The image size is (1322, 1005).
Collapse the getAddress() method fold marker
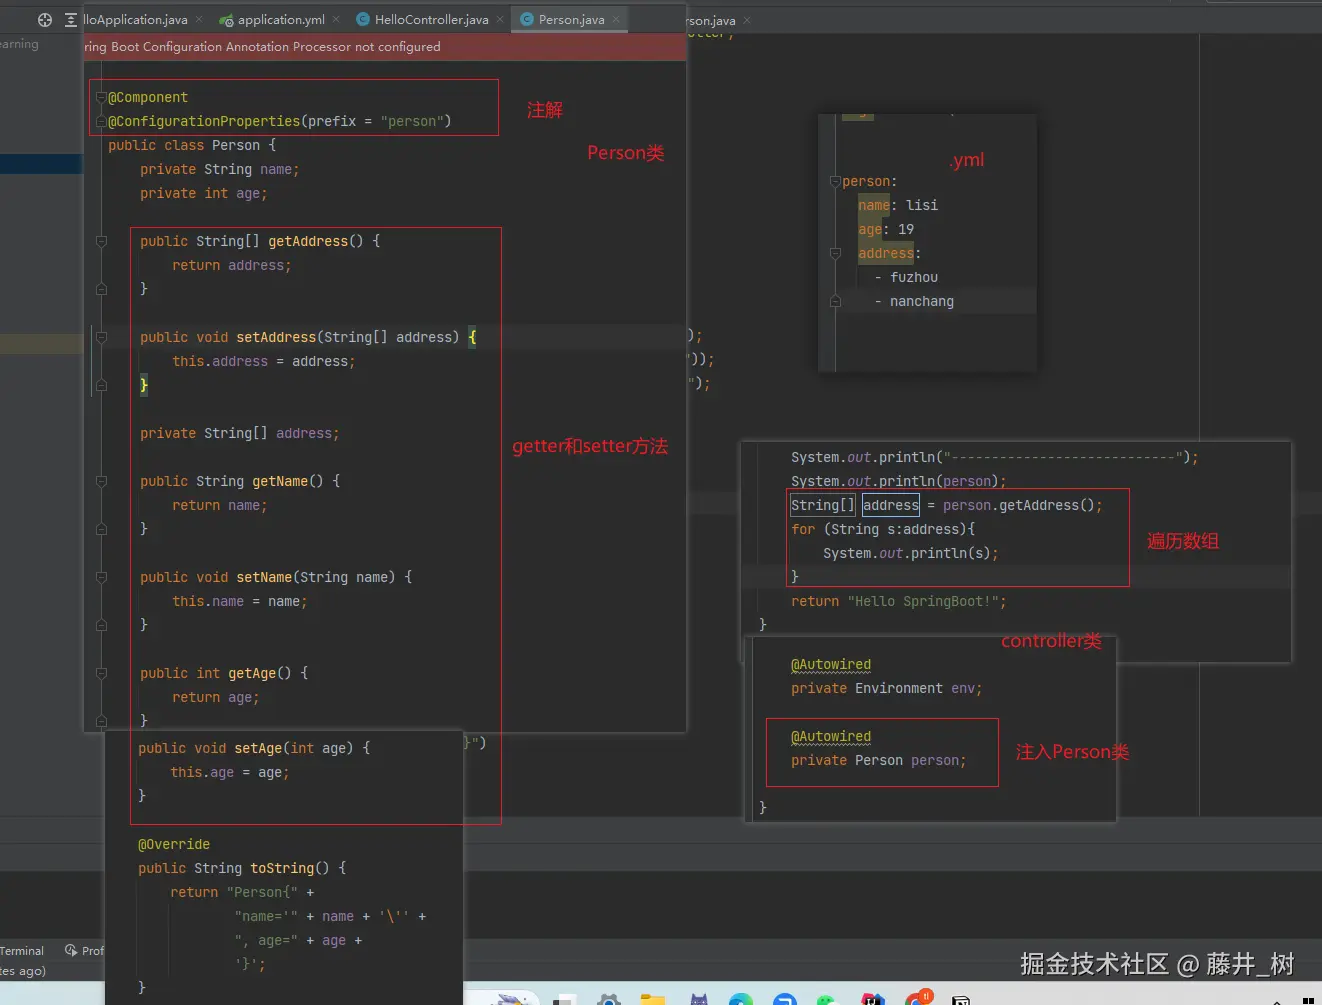(101, 241)
